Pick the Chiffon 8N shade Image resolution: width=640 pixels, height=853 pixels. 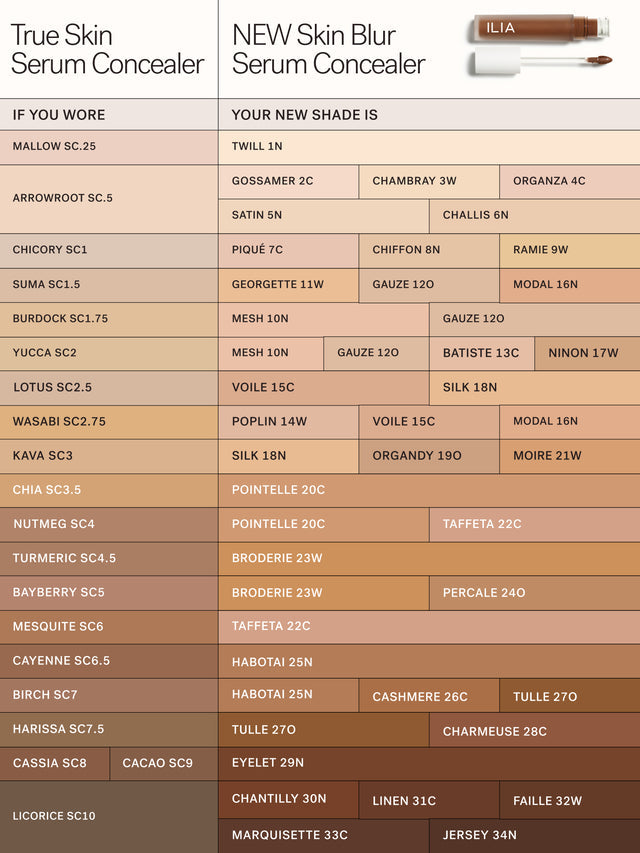[x=429, y=251]
